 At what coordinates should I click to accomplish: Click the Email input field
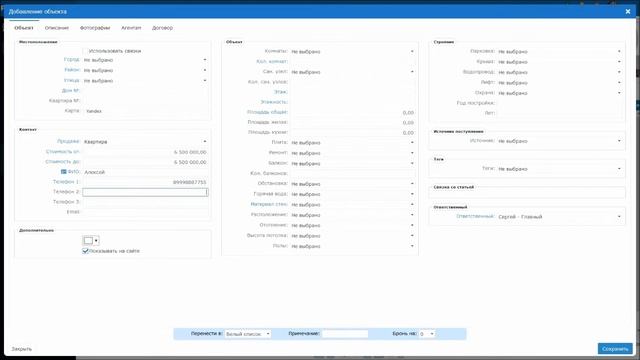(145, 212)
